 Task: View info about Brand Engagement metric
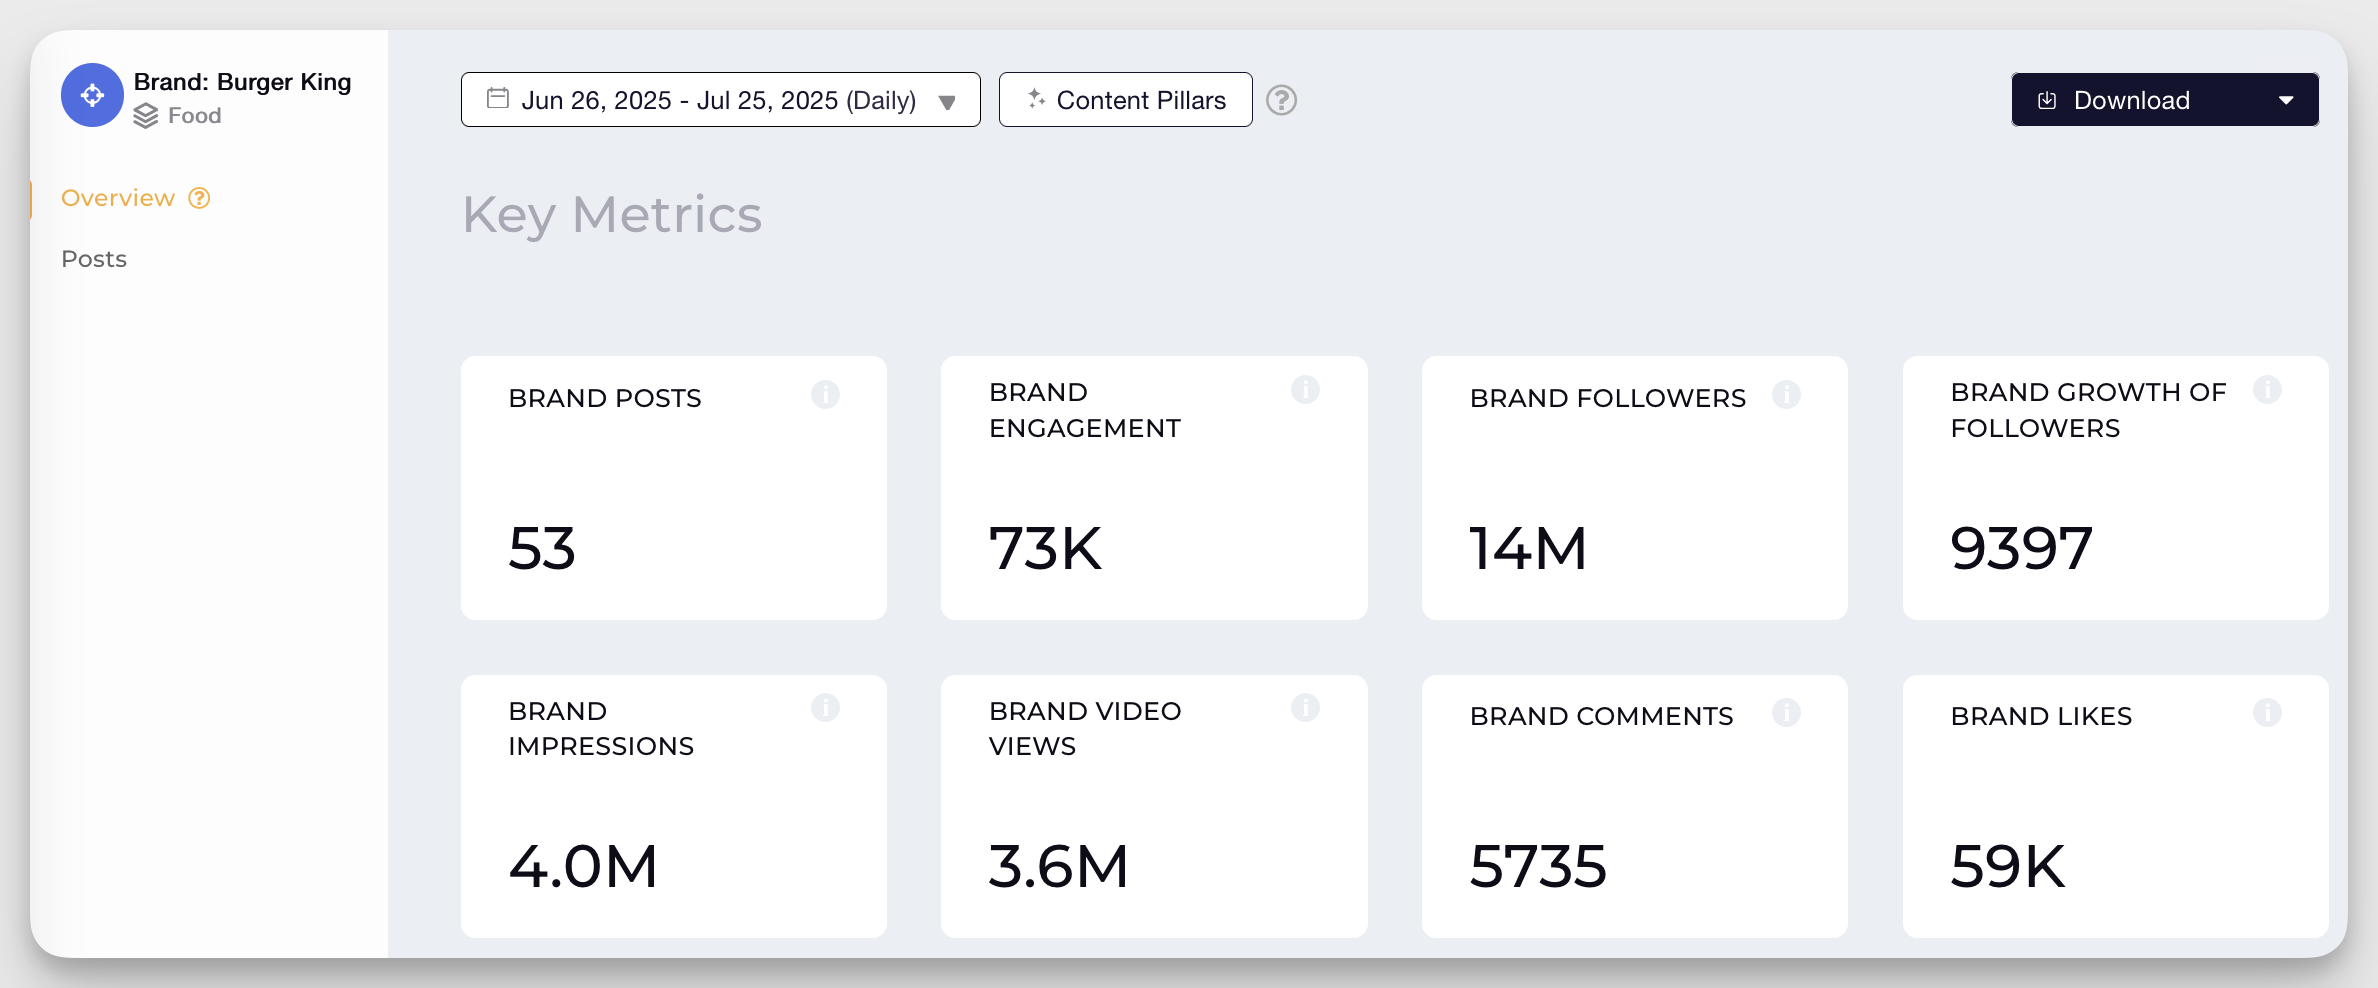tap(1306, 390)
